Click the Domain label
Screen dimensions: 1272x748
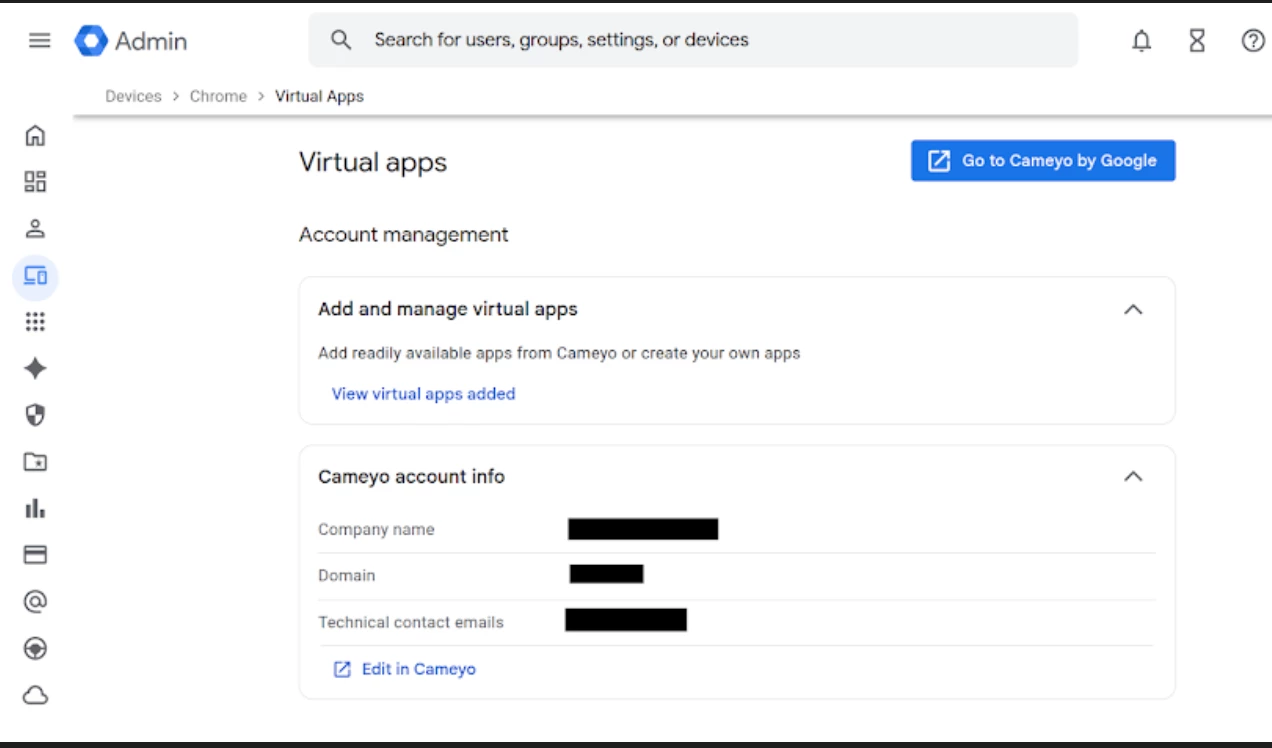pos(347,576)
